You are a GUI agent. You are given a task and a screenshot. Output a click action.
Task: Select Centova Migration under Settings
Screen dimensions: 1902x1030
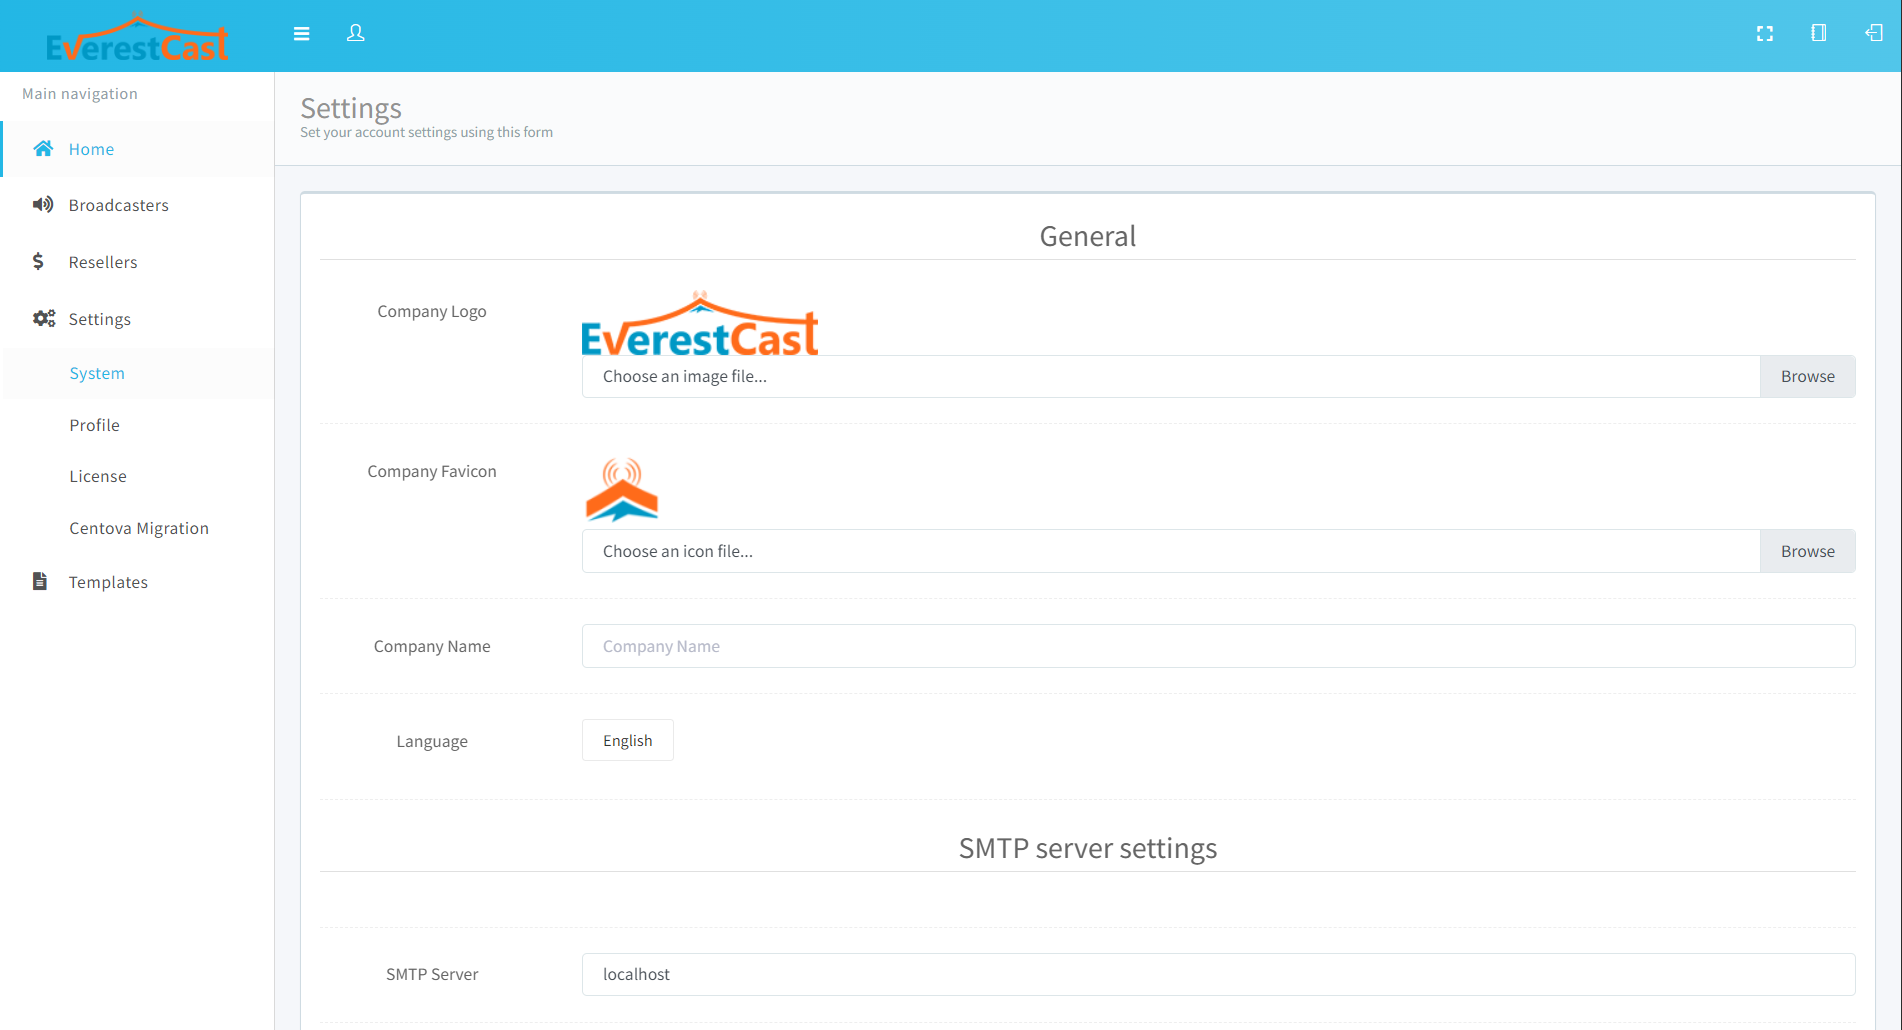point(138,528)
